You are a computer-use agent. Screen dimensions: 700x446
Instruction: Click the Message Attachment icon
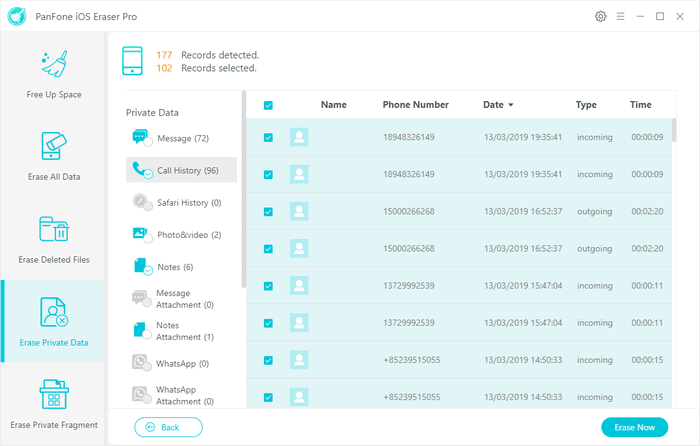tap(141, 298)
